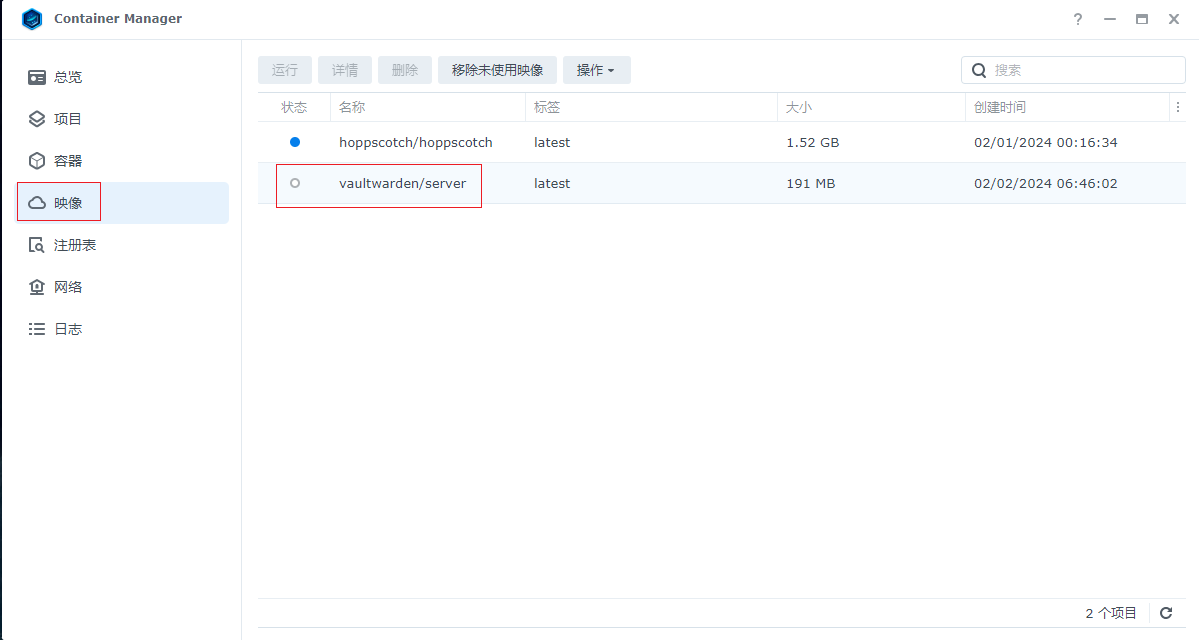The height and width of the screenshot is (640, 1199).
Task: Open the 注册表 registry section
Action: tap(122, 245)
